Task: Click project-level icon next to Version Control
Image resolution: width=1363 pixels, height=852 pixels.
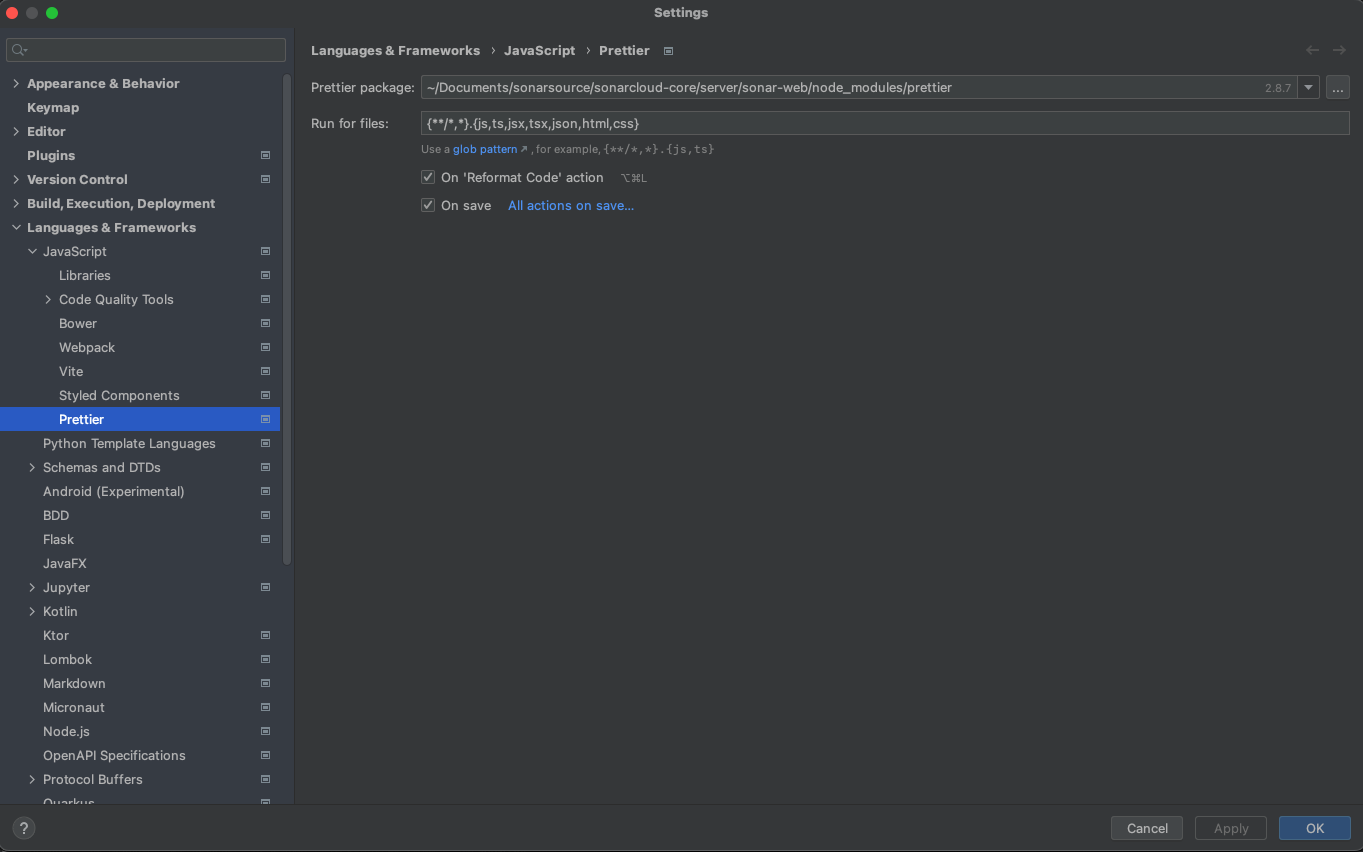Action: [x=265, y=179]
